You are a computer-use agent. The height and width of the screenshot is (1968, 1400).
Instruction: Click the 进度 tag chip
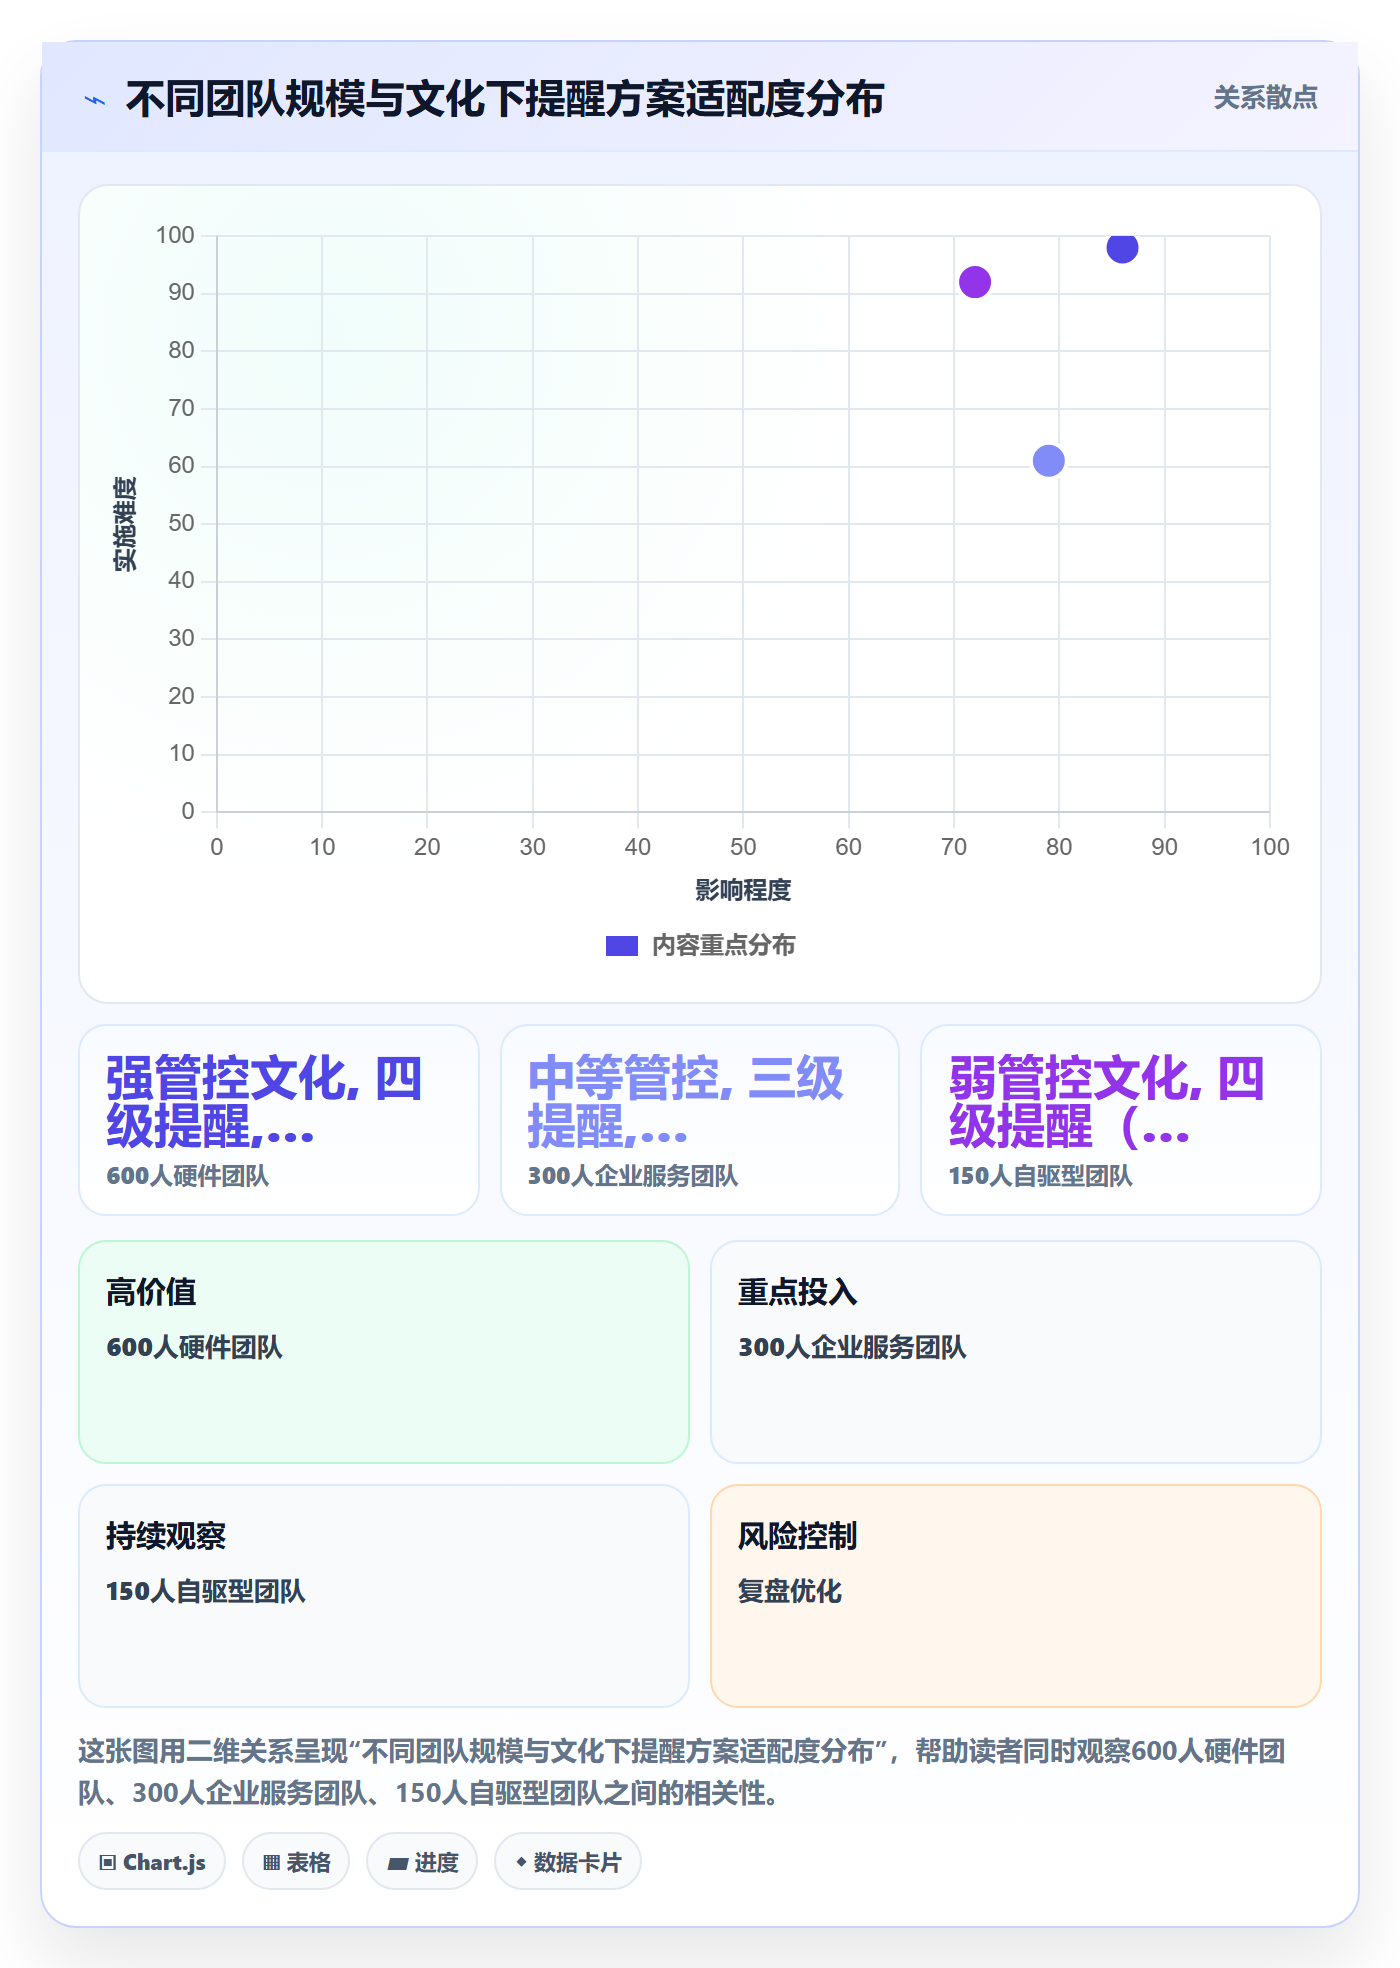click(422, 1862)
